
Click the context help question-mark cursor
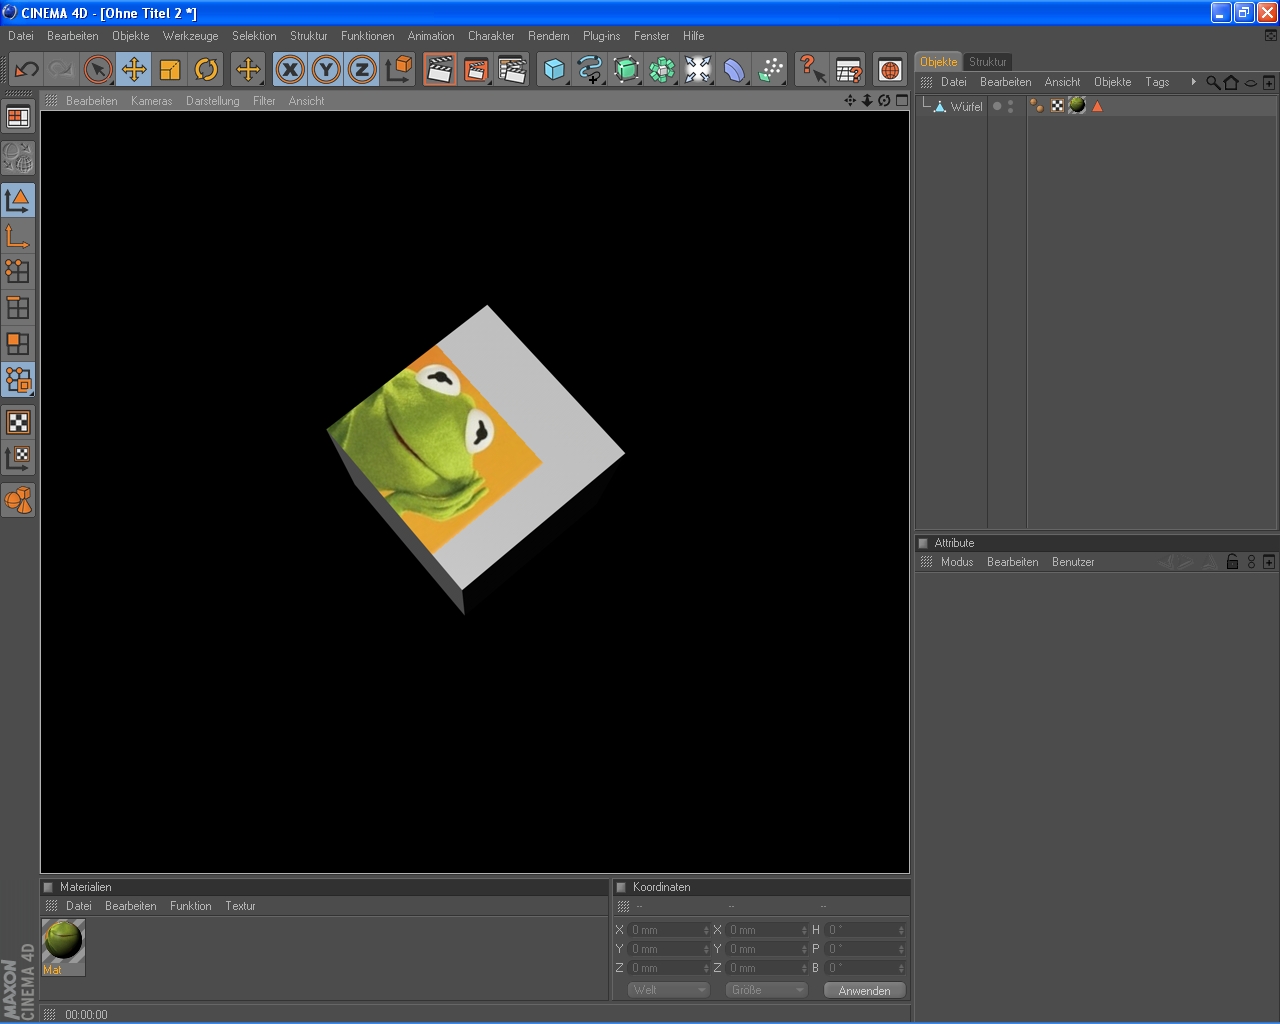(x=812, y=70)
